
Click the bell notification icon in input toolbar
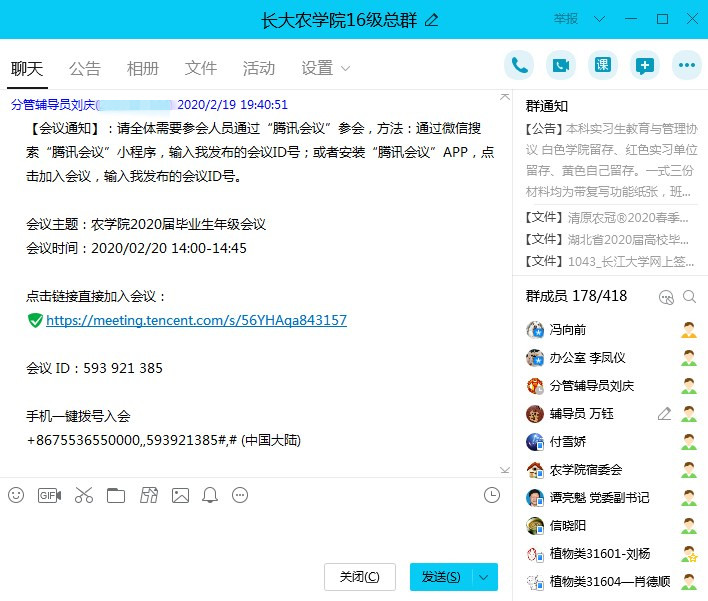click(x=210, y=495)
